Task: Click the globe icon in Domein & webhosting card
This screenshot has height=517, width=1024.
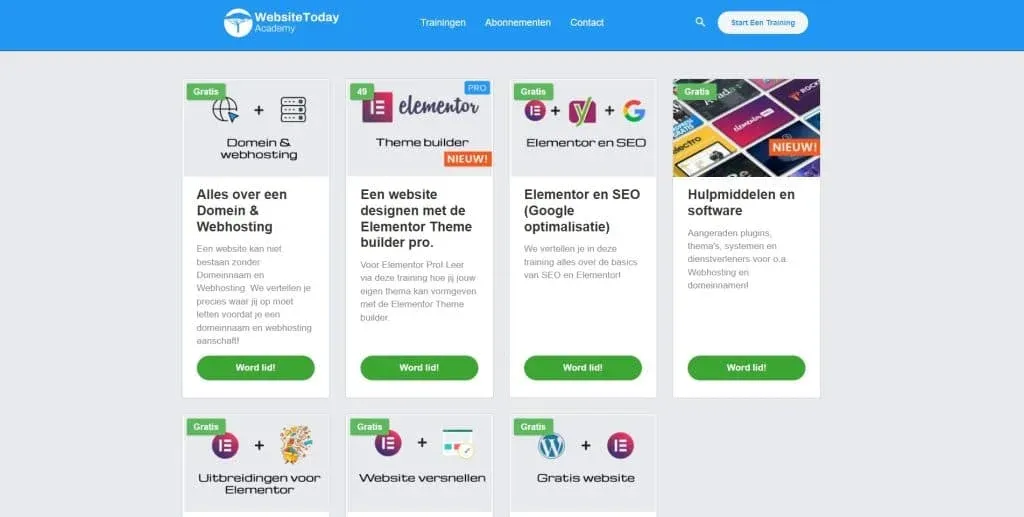Action: coord(225,110)
